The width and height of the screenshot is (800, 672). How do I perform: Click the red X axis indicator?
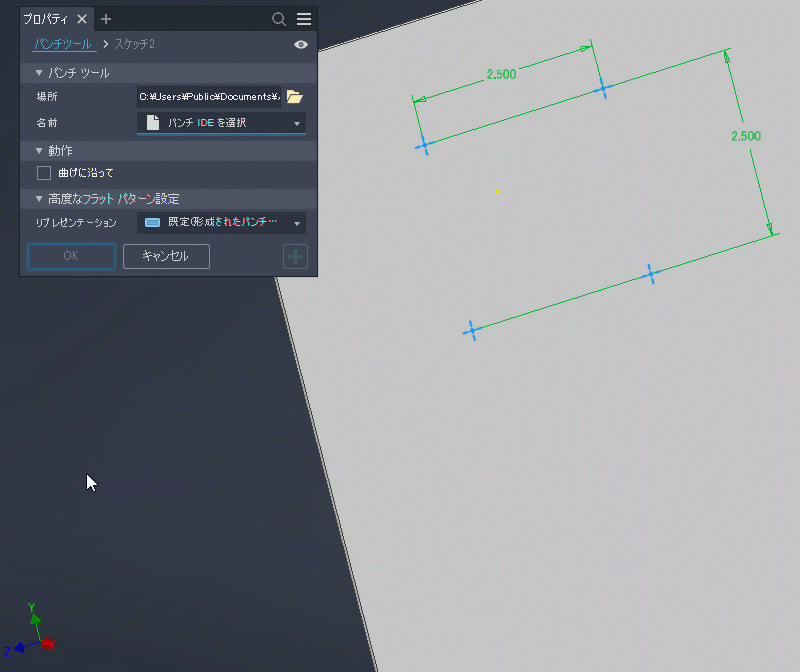pos(49,644)
